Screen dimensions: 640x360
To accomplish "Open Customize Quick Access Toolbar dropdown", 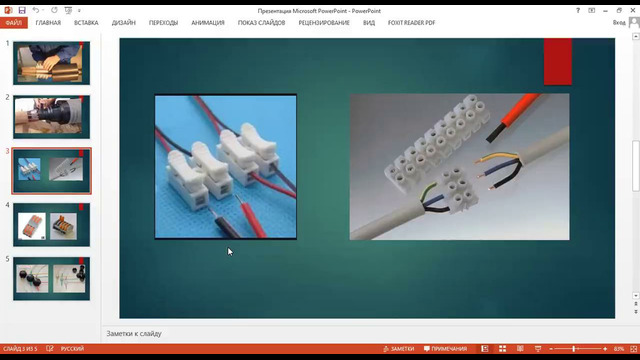I will [x=79, y=11].
